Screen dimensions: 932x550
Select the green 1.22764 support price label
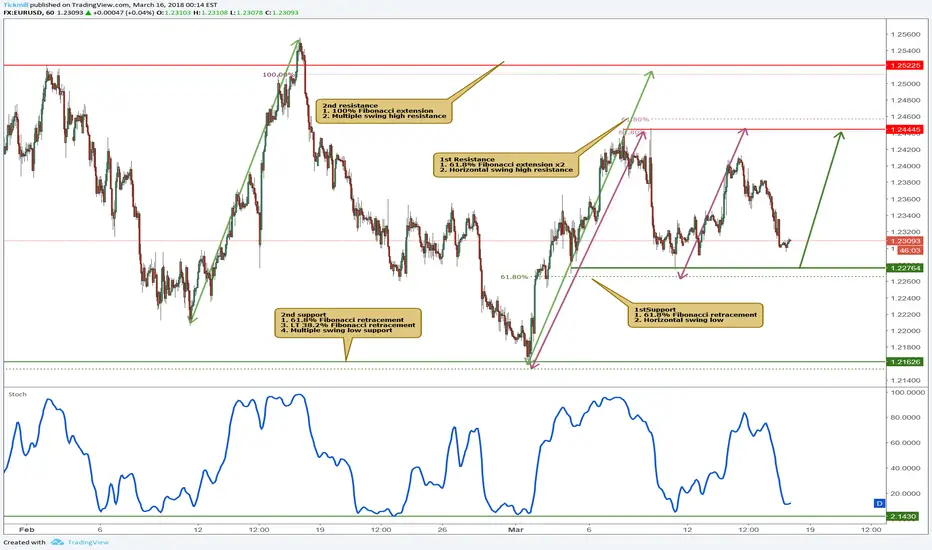coord(904,268)
